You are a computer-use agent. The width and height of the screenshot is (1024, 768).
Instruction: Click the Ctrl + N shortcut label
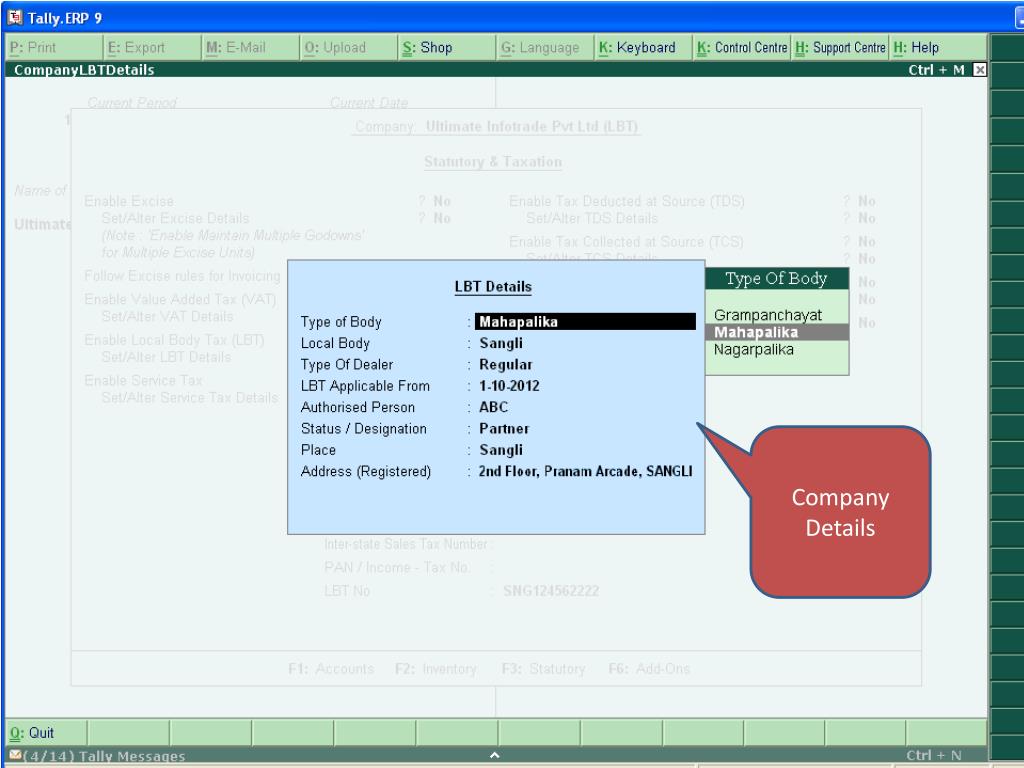pos(934,756)
